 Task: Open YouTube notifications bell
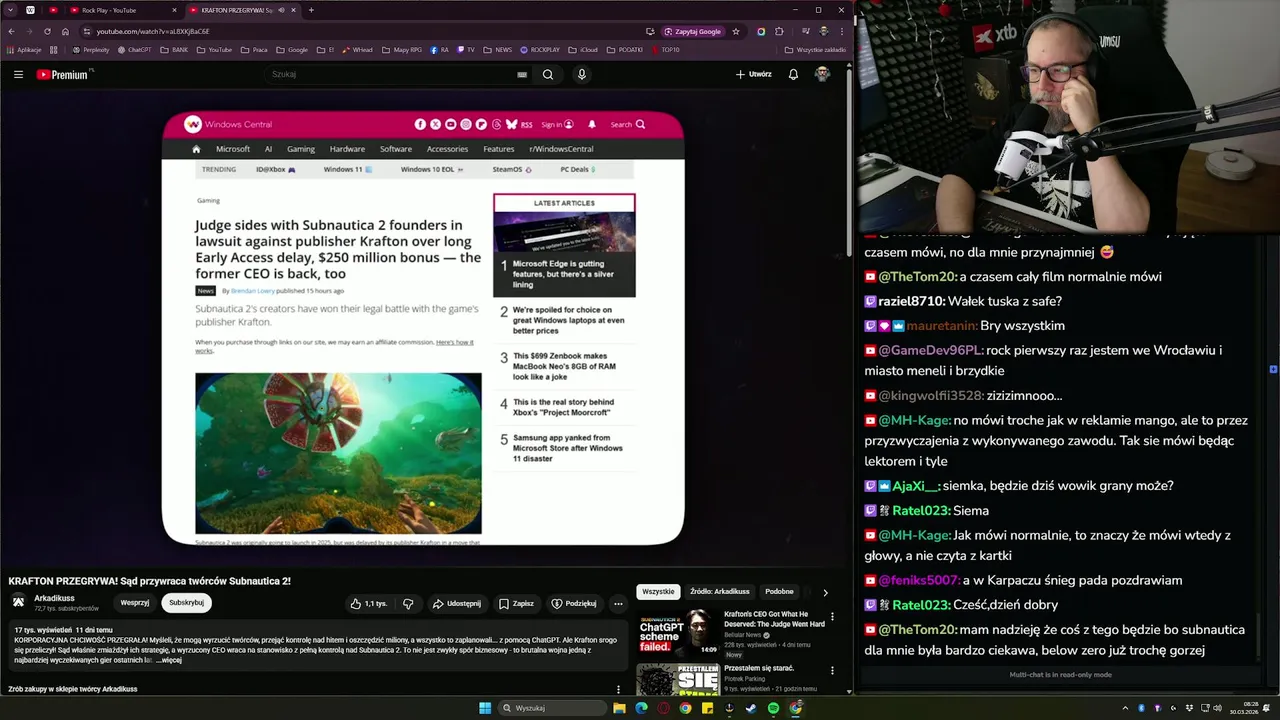(x=793, y=74)
